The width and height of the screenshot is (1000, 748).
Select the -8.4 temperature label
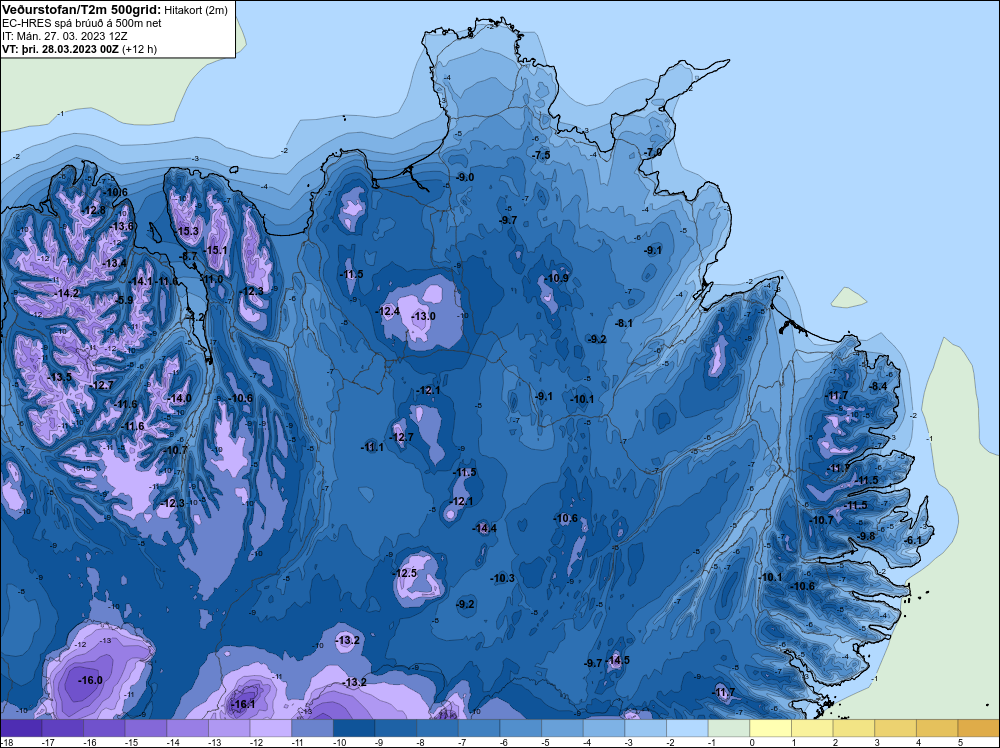[878, 386]
